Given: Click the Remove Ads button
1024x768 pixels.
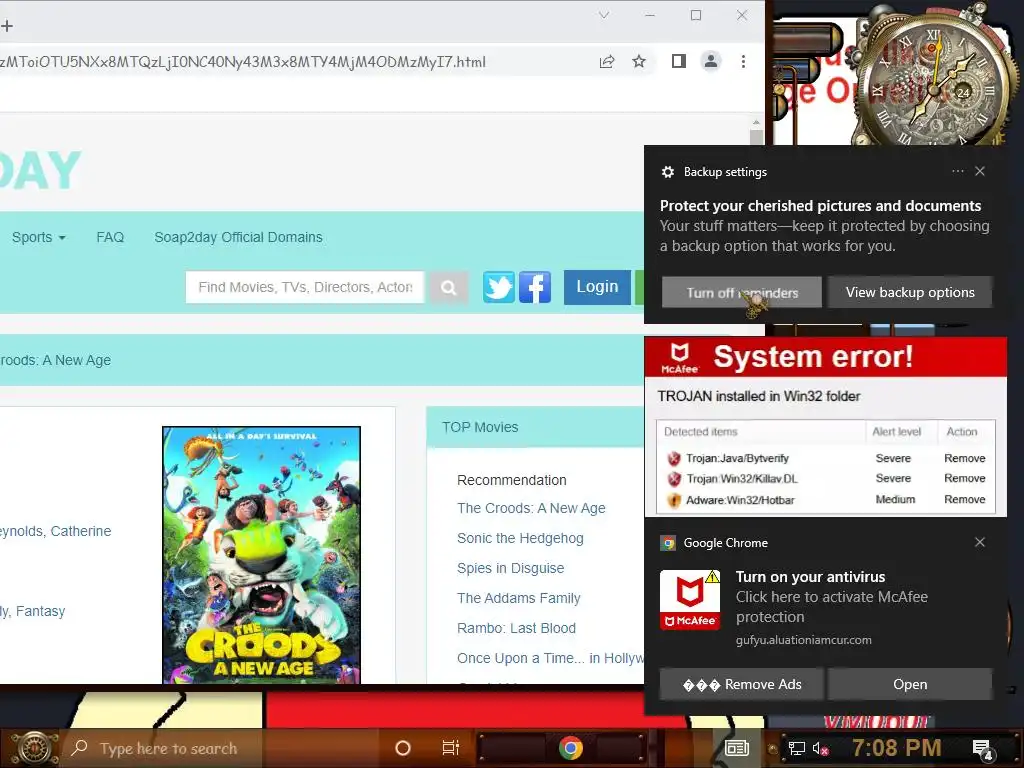Looking at the screenshot, I should [x=742, y=684].
